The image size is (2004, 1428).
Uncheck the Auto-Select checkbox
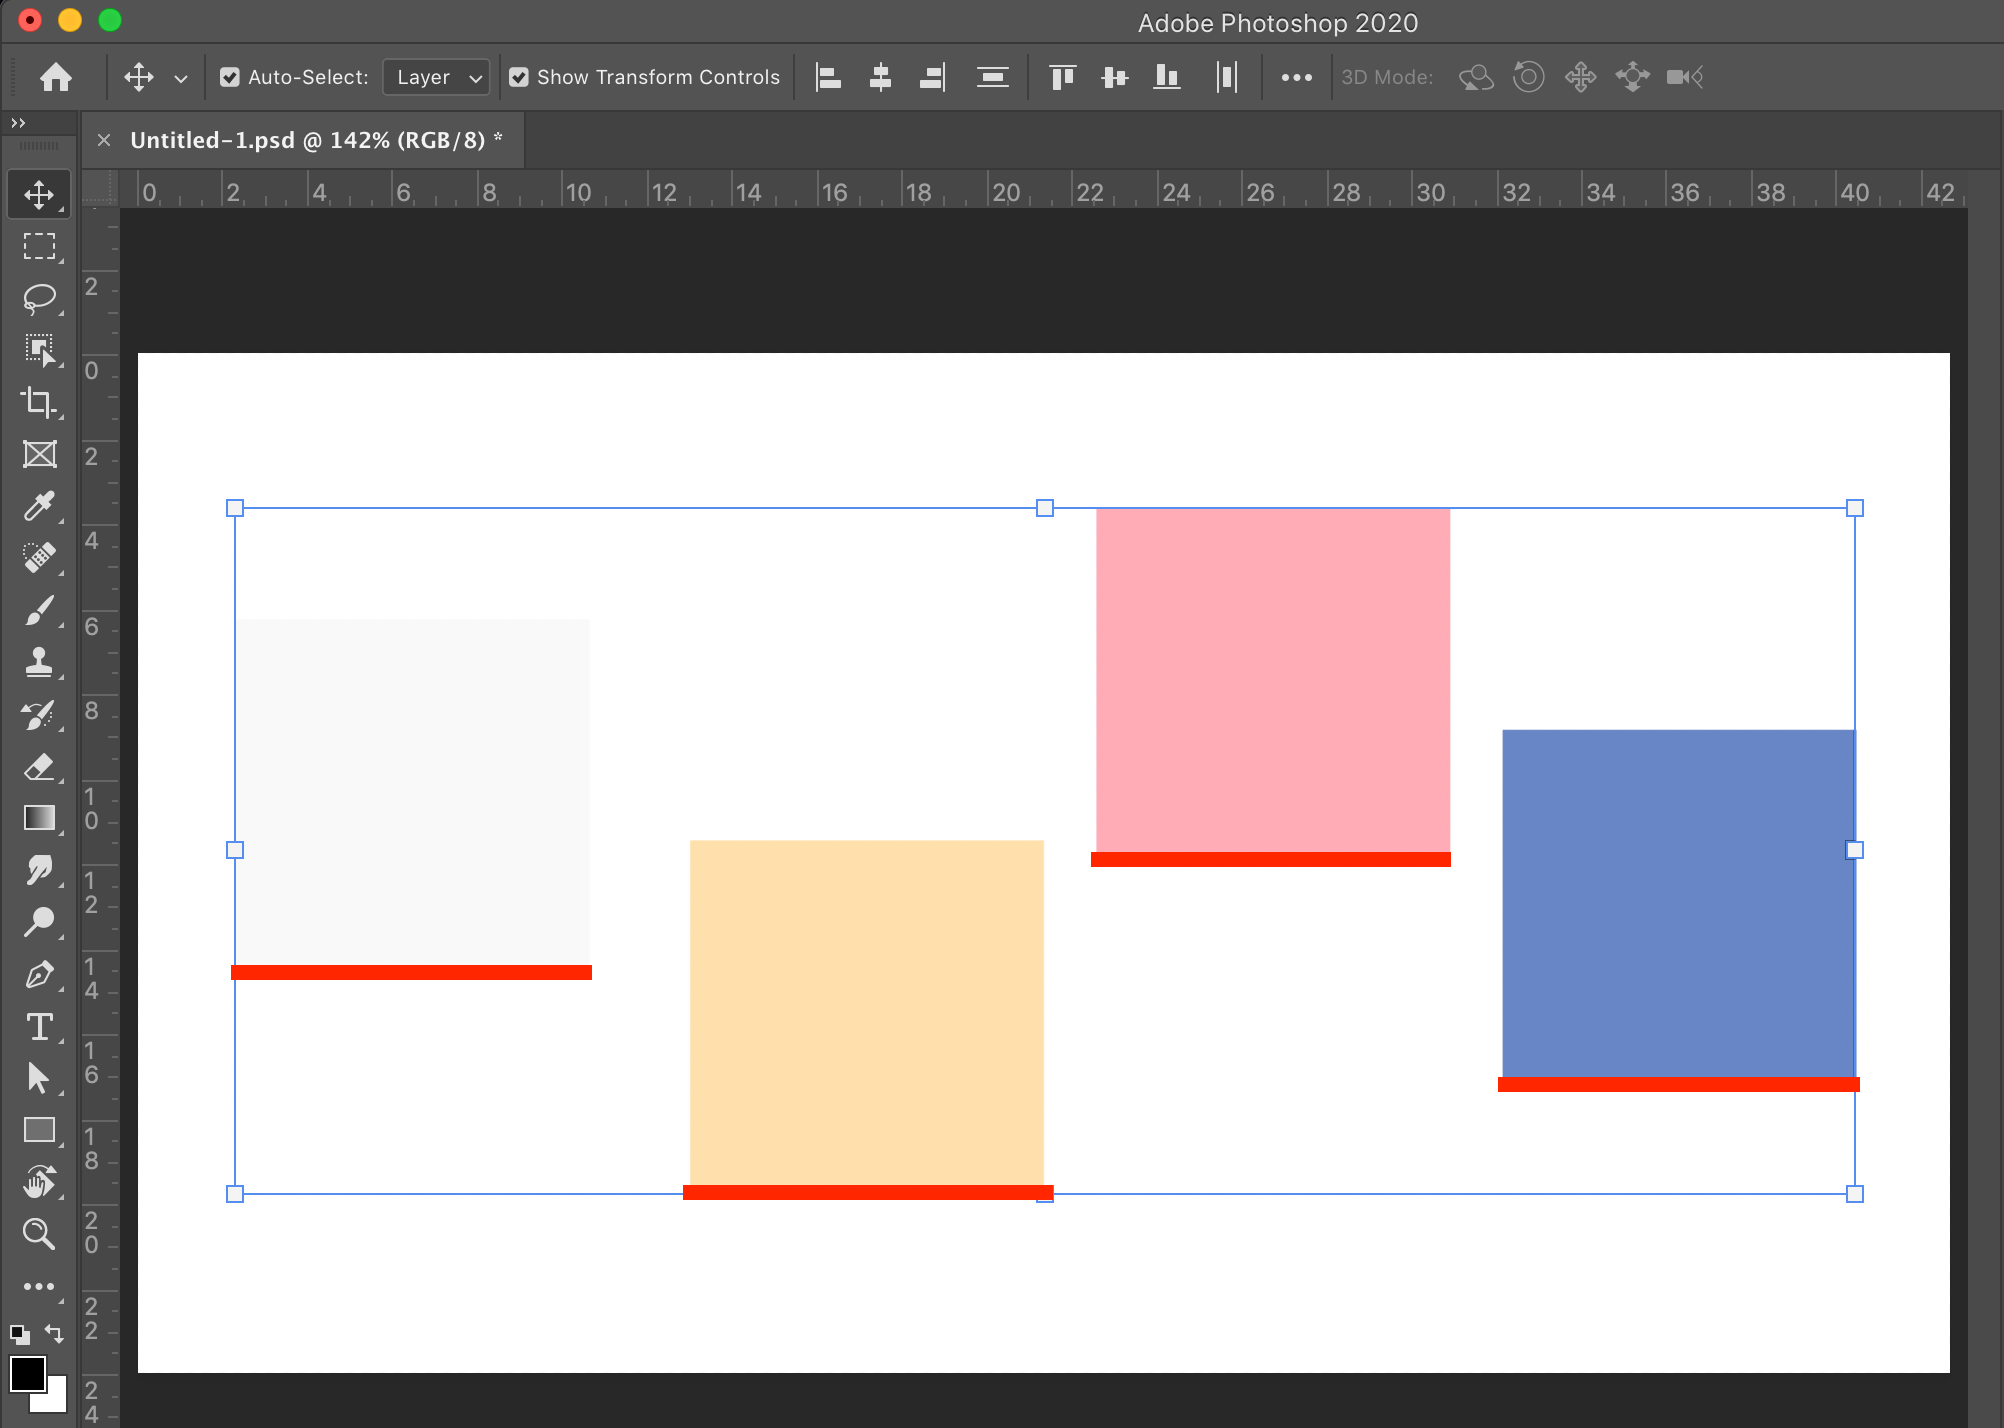click(230, 77)
